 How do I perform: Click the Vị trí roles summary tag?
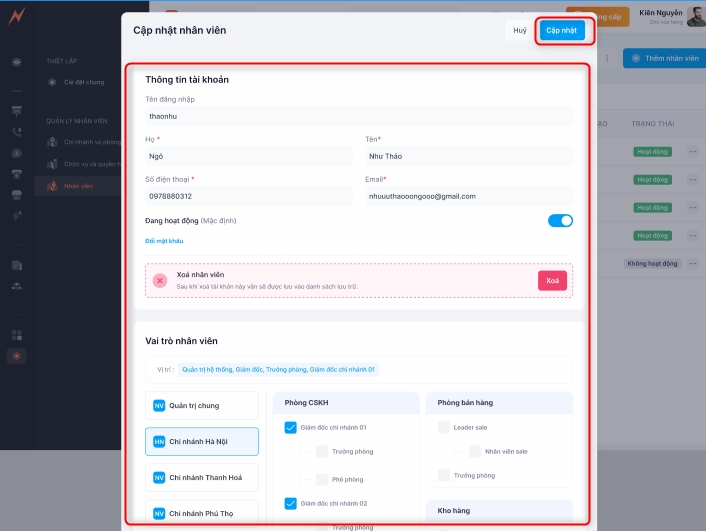point(278,369)
